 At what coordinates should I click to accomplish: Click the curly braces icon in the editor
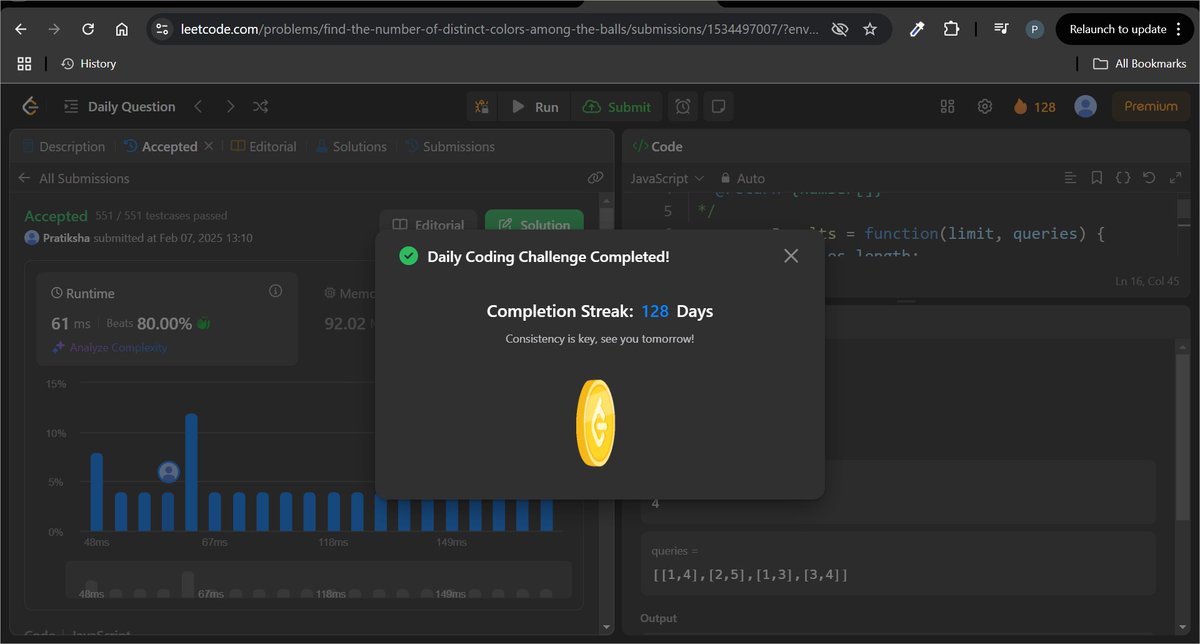point(1123,178)
